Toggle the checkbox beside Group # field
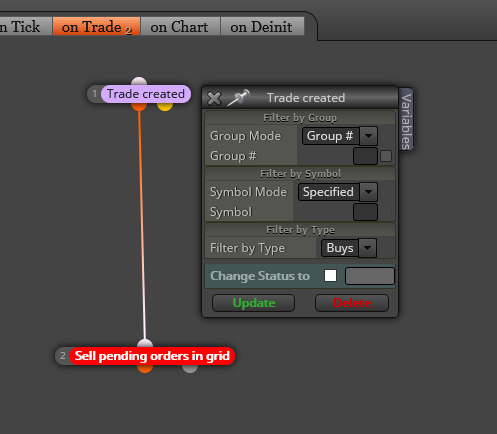Screen dimensions: 497x434 pyautogui.click(x=386, y=156)
